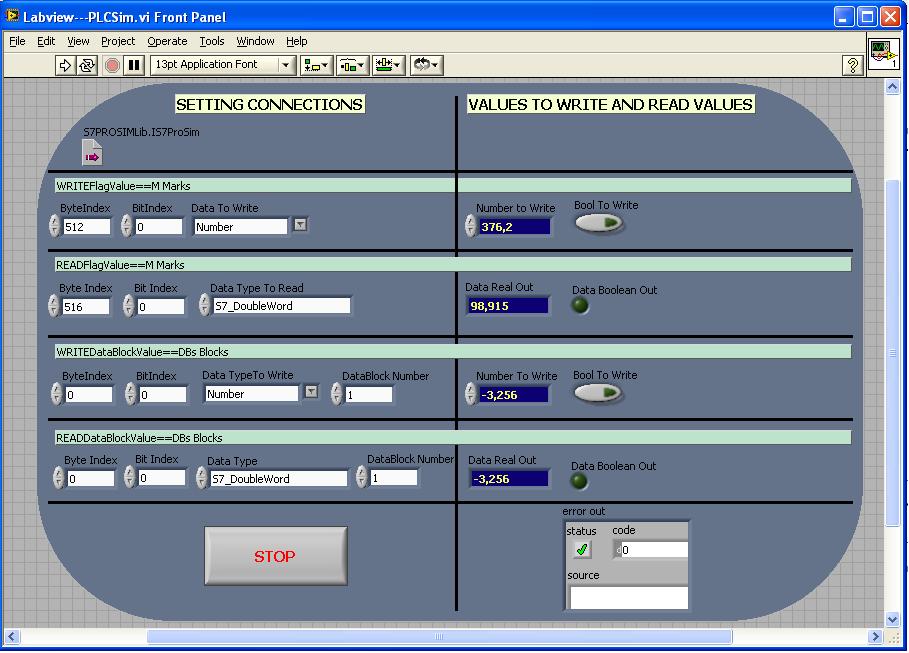
Task: Click the Run arrow toolbar icon
Action: (x=65, y=65)
